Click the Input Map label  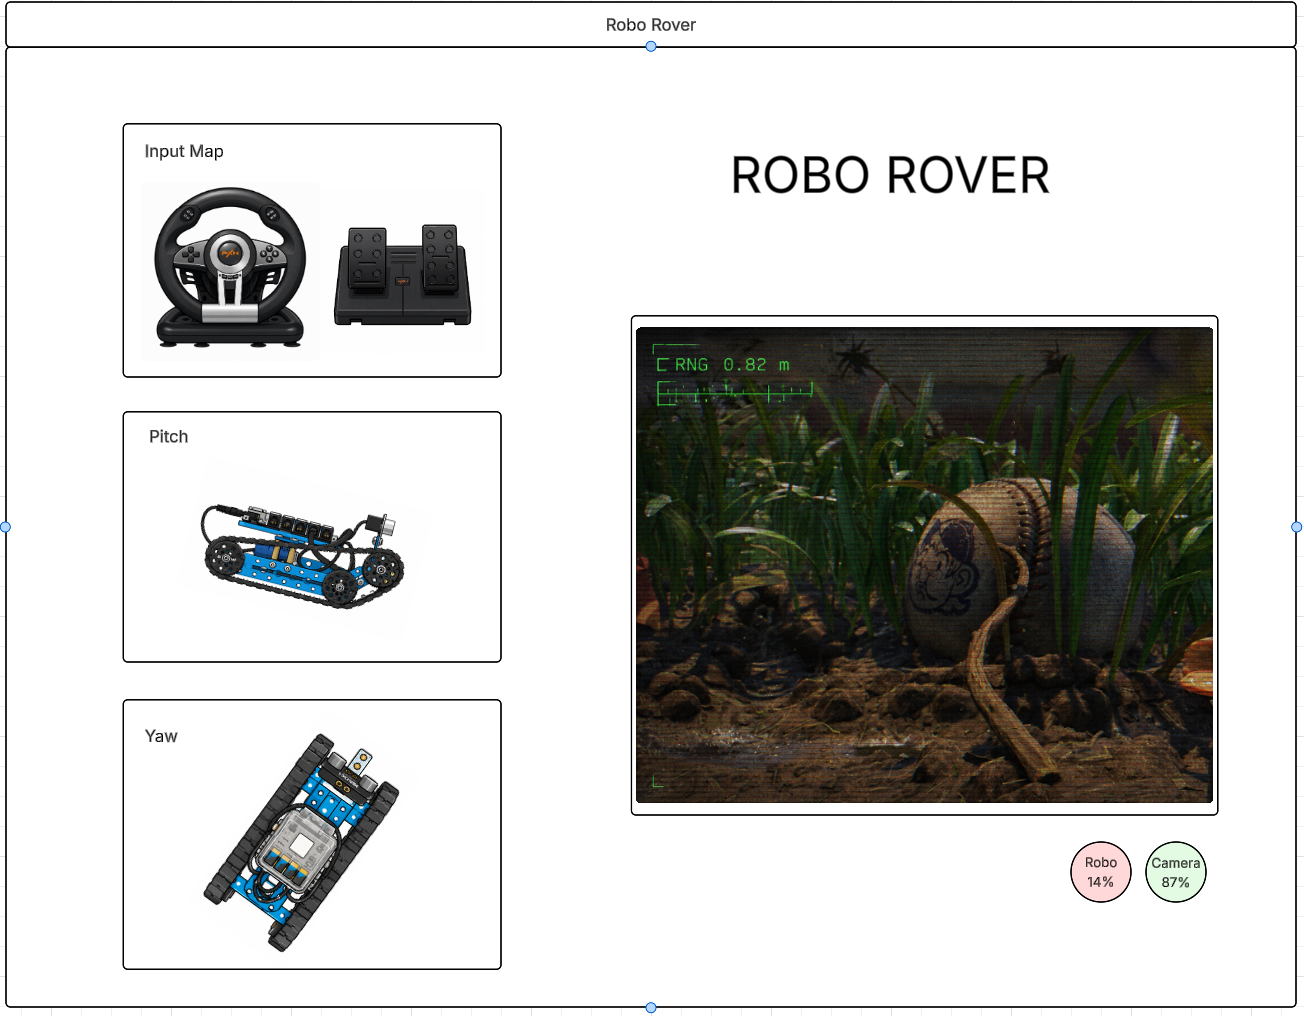point(184,151)
